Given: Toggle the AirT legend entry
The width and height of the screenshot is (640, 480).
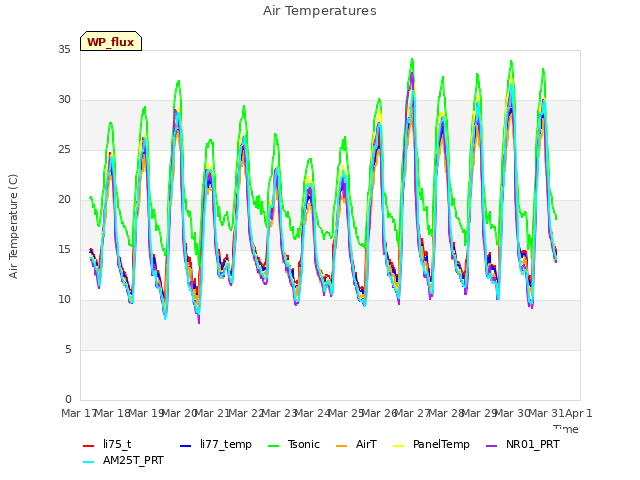Looking at the screenshot, I should click(356, 444).
